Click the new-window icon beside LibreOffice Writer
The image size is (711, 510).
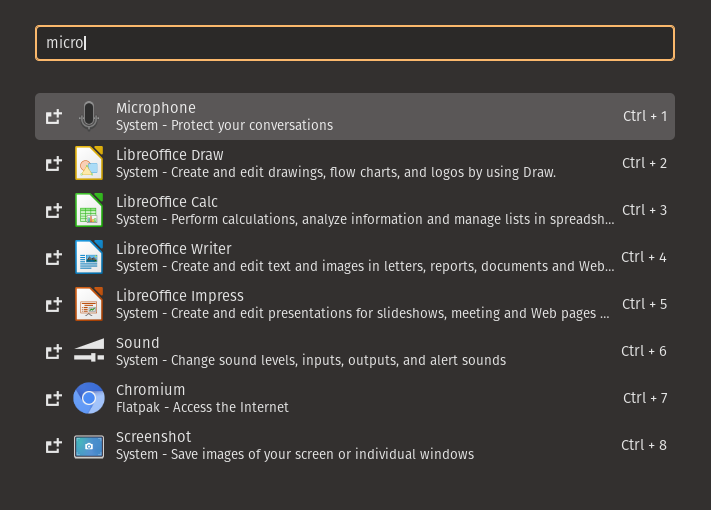click(x=54, y=257)
